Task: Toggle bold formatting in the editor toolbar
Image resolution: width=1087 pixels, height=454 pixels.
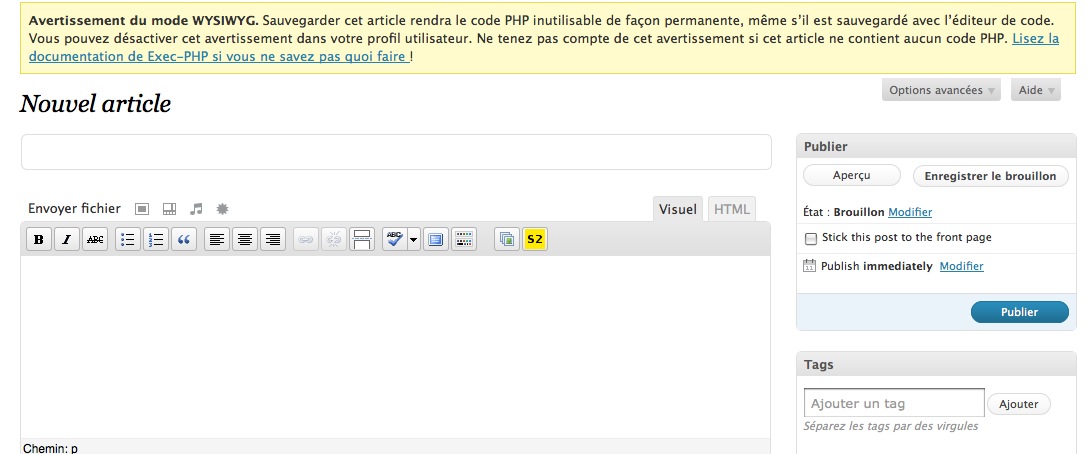Action: (39, 239)
